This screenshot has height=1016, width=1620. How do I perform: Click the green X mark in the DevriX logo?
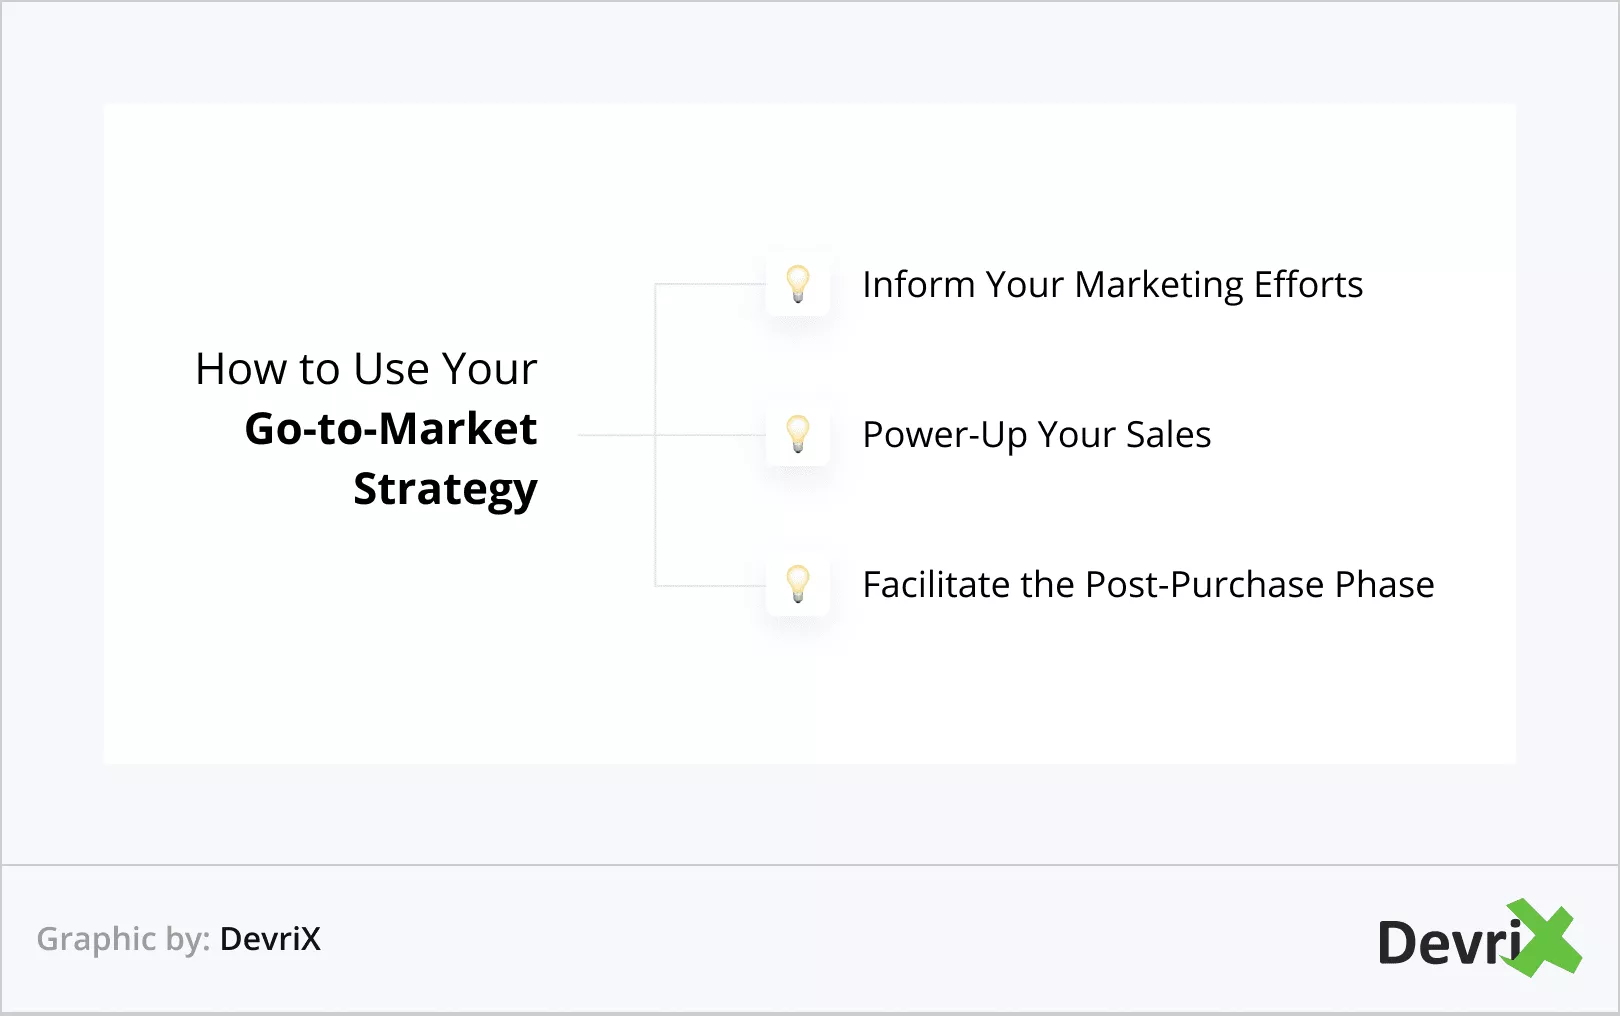coord(1544,939)
